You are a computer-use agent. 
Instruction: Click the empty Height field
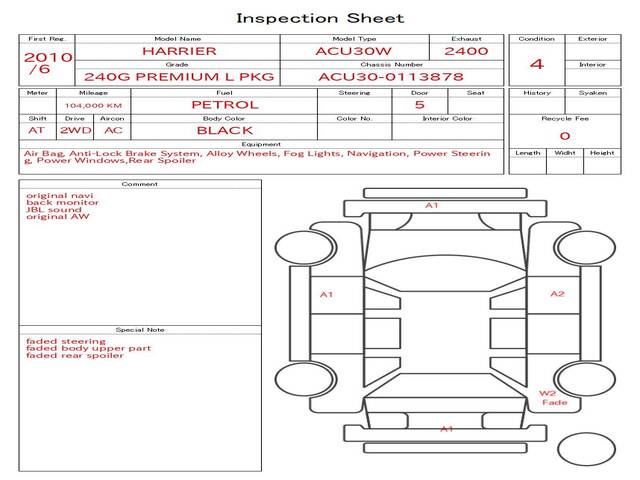click(602, 165)
